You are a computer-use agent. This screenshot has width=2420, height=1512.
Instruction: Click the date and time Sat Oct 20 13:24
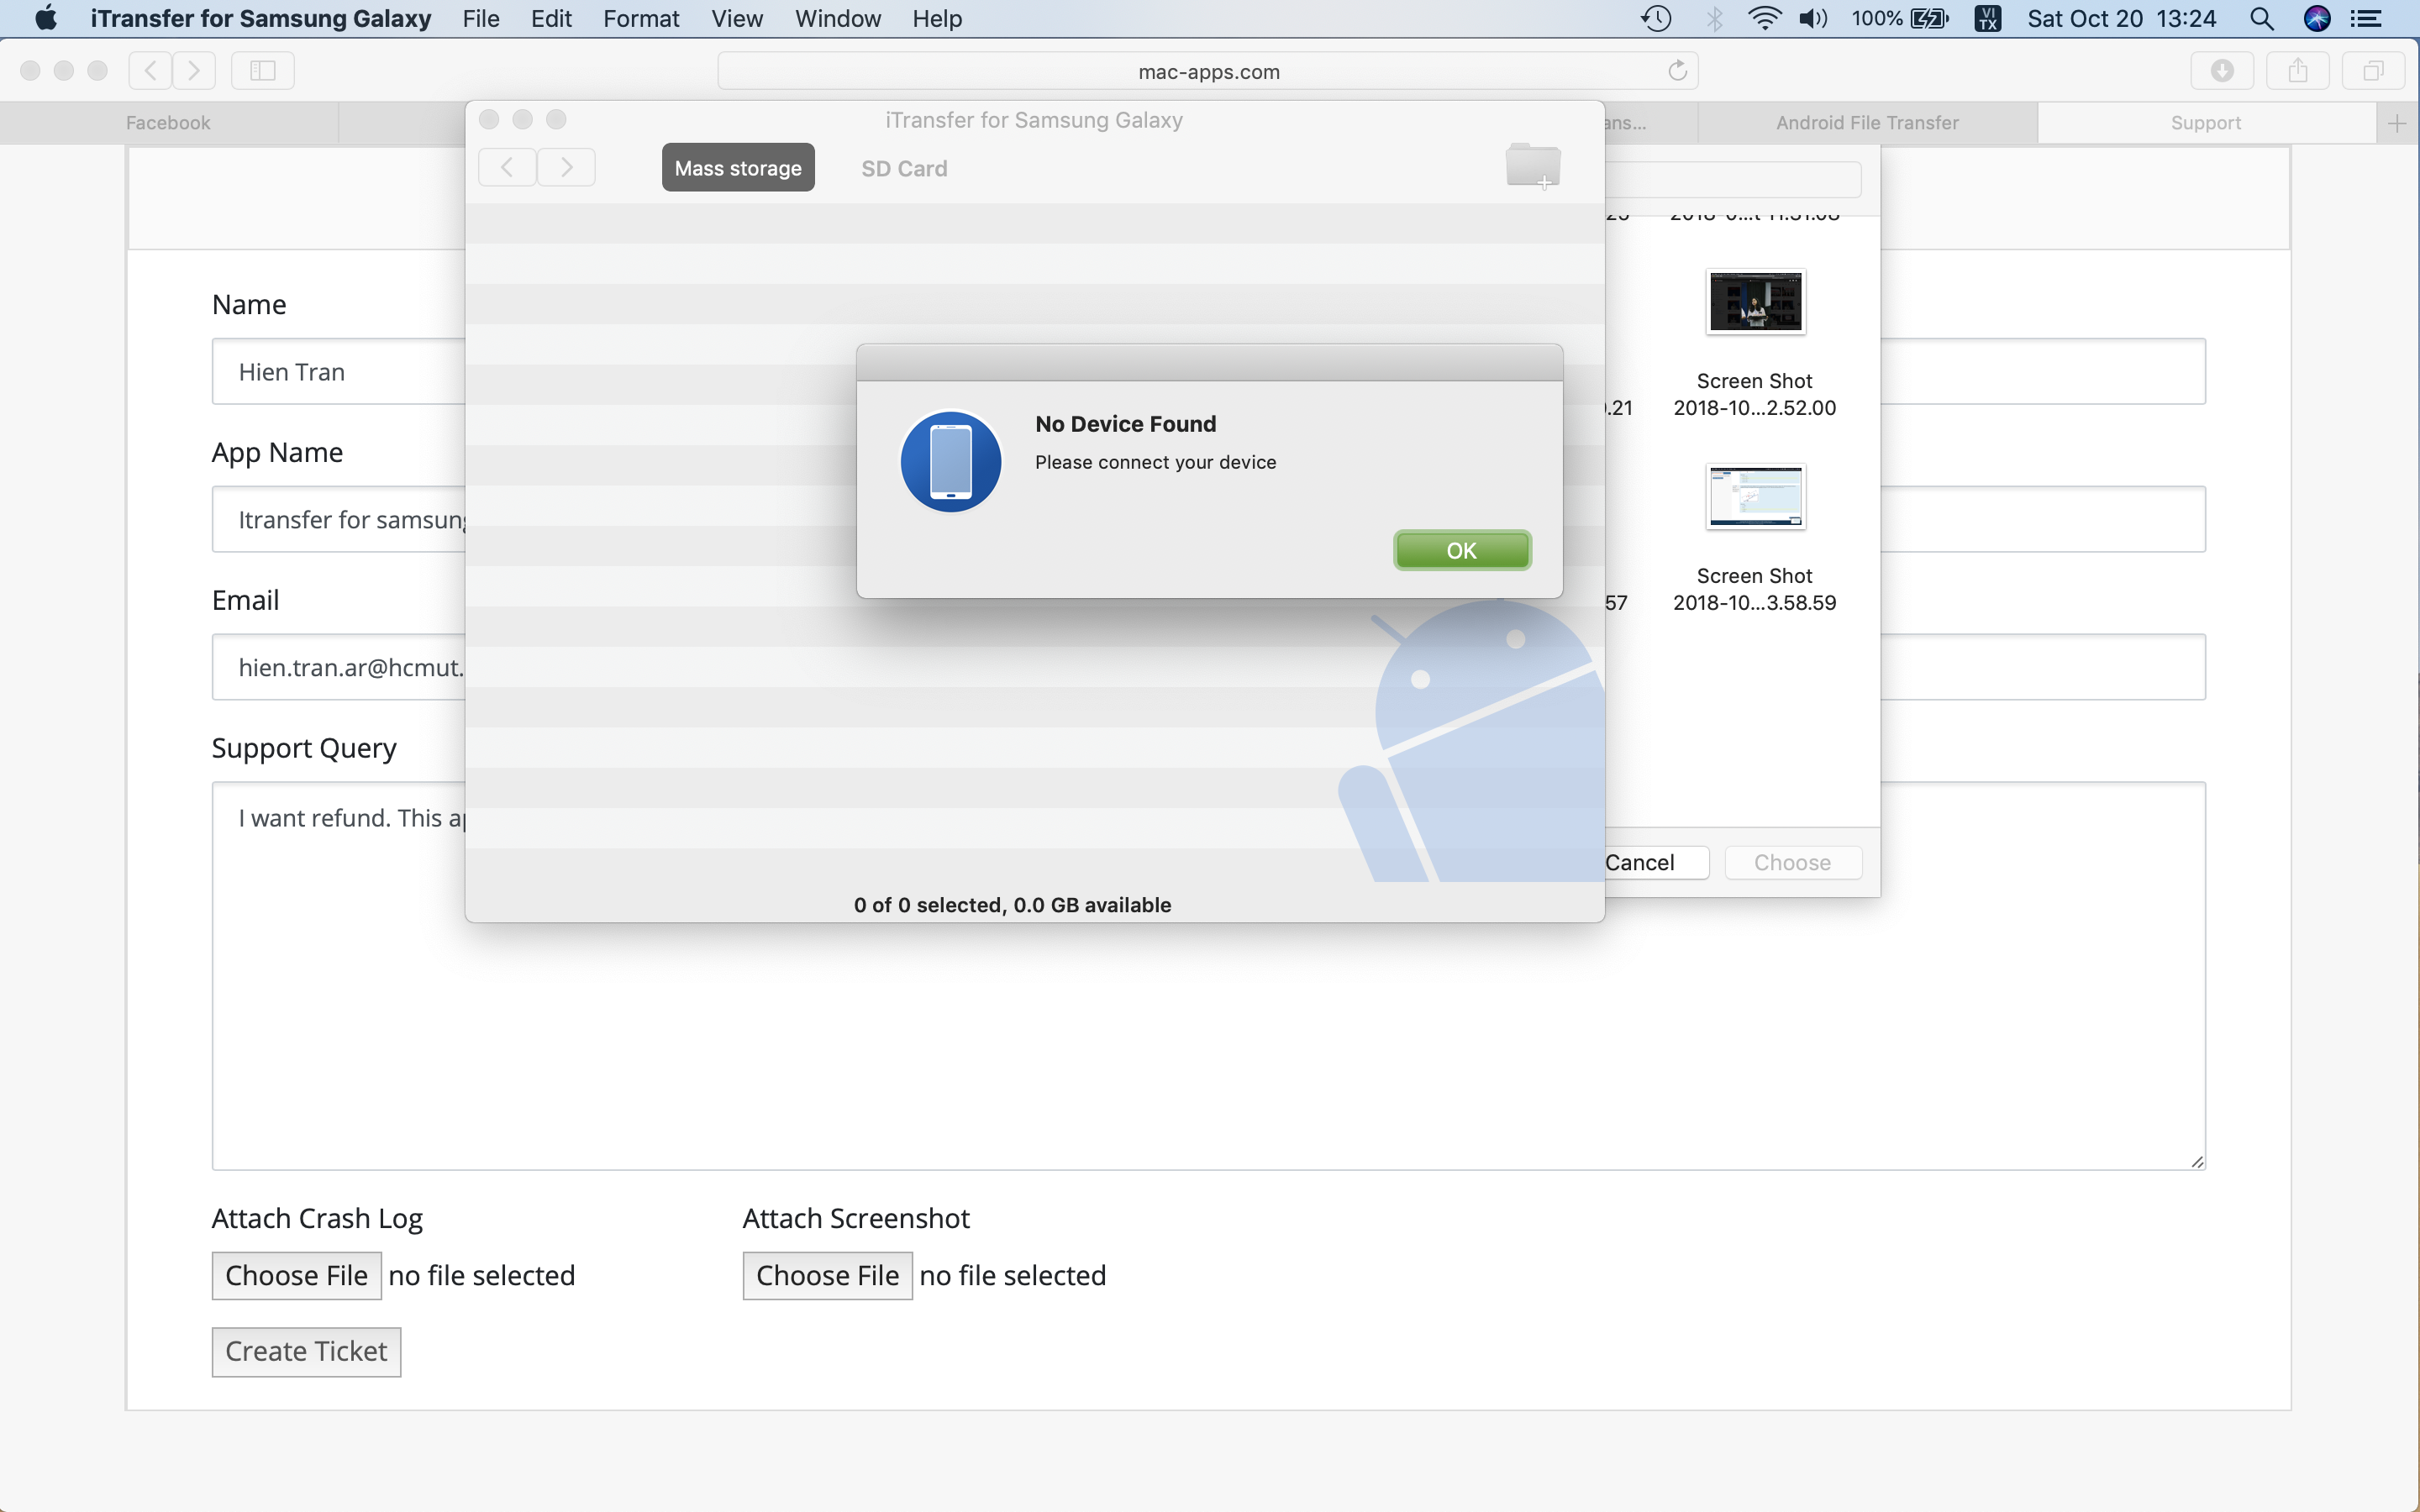[2121, 18]
